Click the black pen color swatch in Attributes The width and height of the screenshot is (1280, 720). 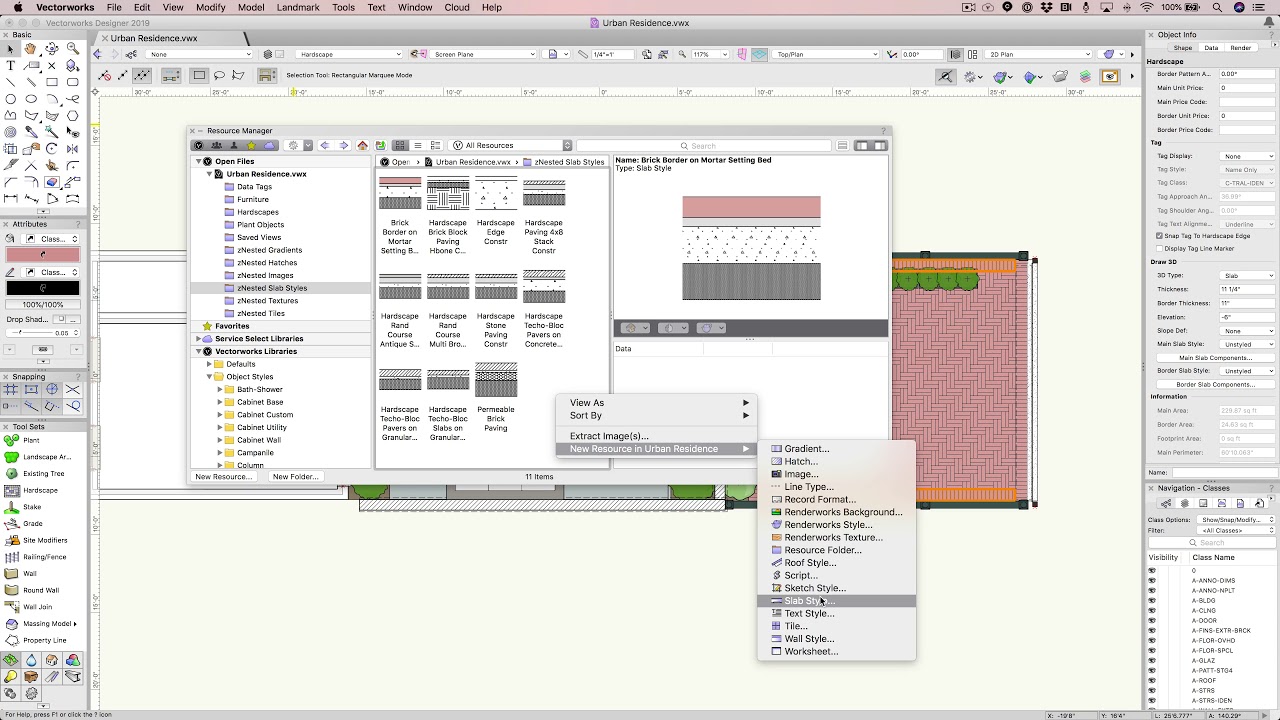point(43,288)
